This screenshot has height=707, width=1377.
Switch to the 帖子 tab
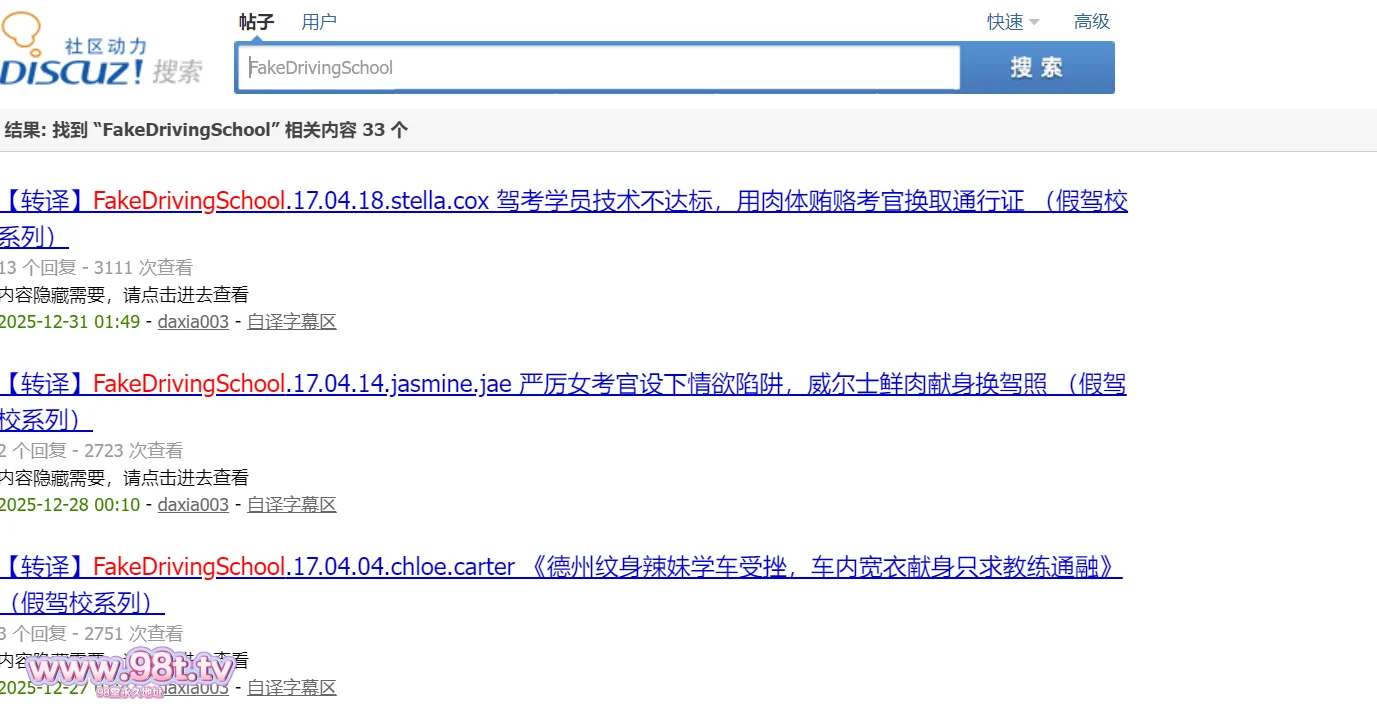[x=256, y=22]
